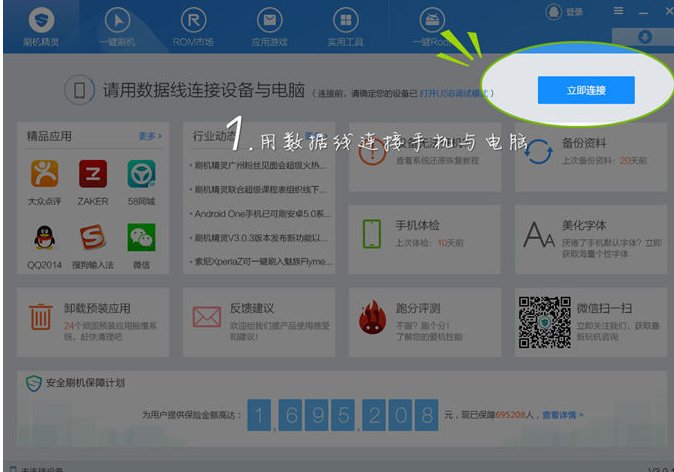Open the 反馈建议 envelope icon
The width and height of the screenshot is (674, 472).
pos(207,317)
